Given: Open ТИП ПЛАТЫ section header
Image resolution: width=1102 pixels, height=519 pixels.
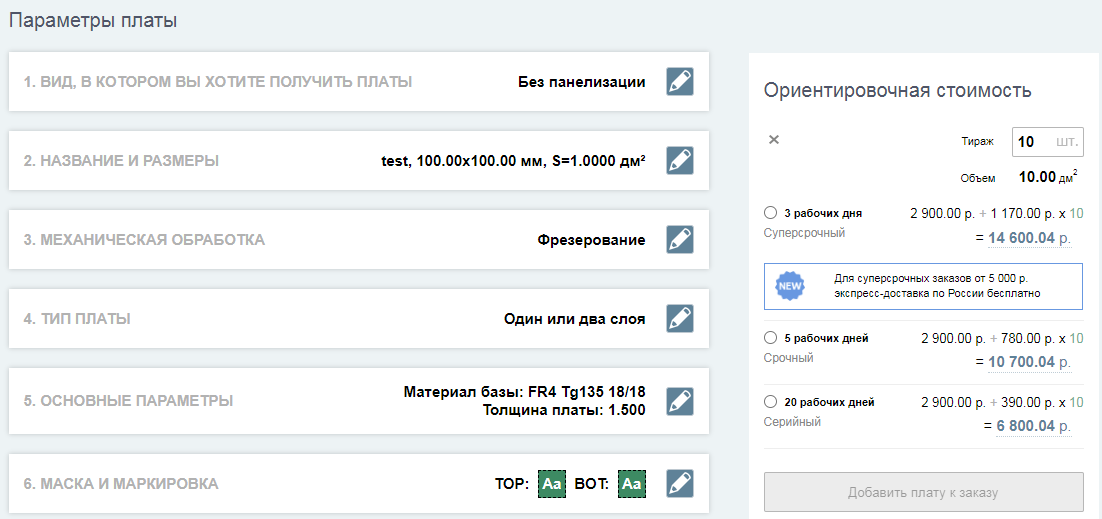Looking at the screenshot, I should [77, 319].
